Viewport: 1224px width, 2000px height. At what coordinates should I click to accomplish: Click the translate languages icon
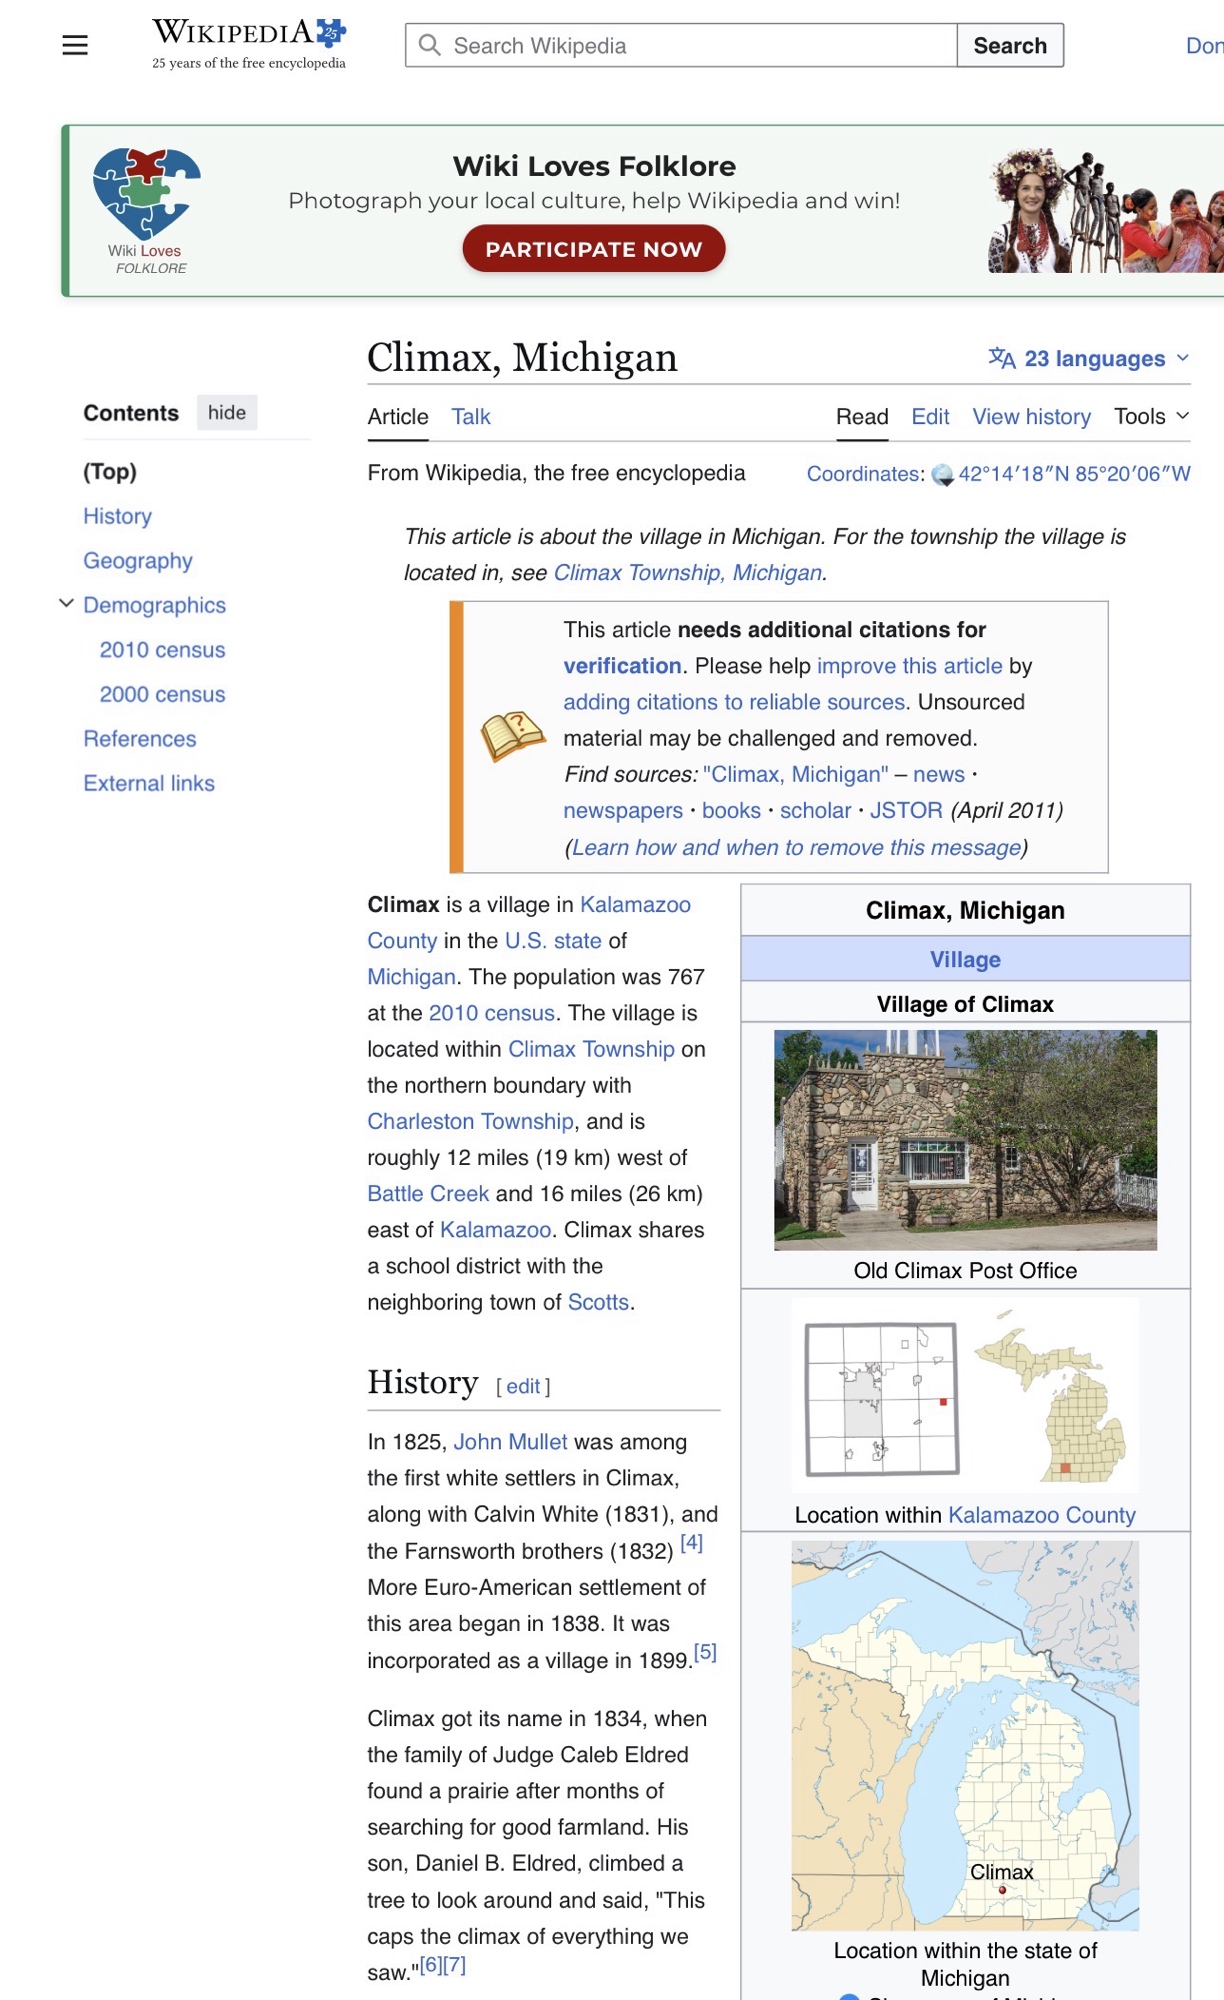click(x=1001, y=358)
